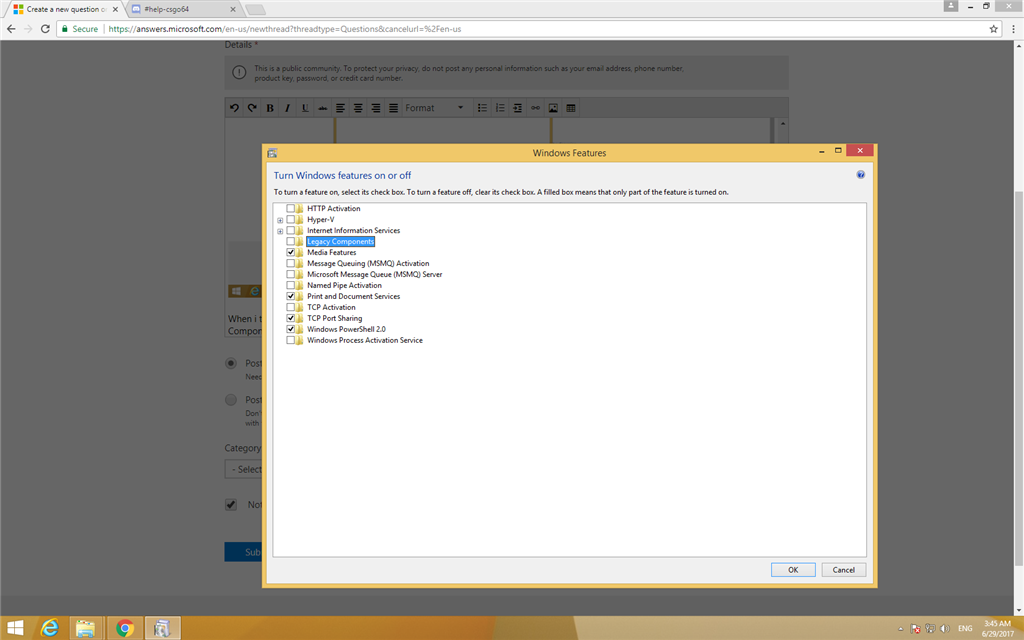
Task: Insert a table using the table icon
Action: click(x=571, y=108)
